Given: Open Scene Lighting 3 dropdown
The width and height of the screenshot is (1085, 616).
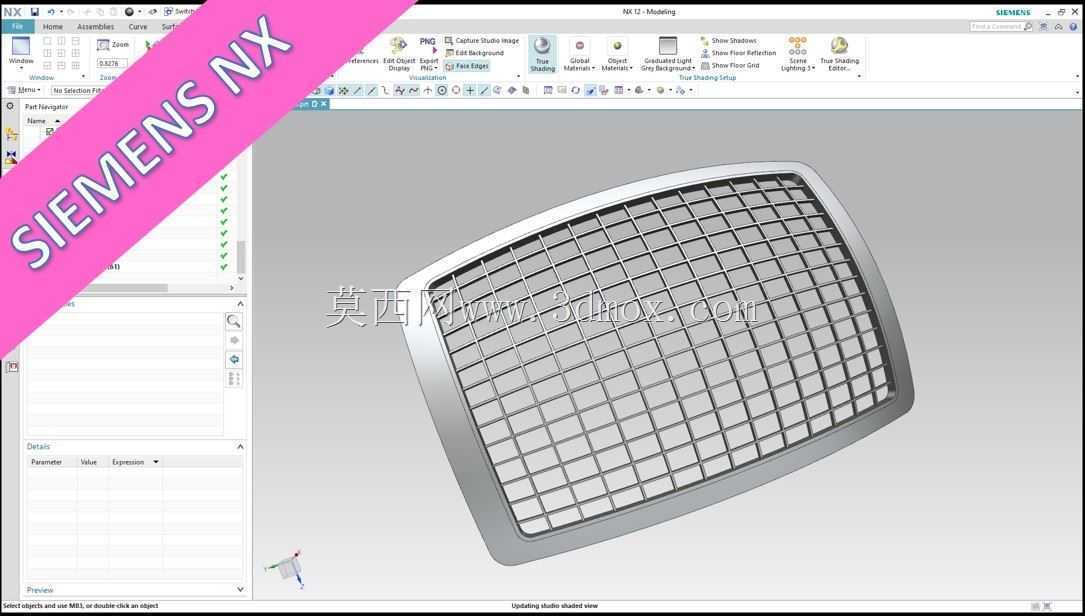Looking at the screenshot, I should [x=798, y=54].
